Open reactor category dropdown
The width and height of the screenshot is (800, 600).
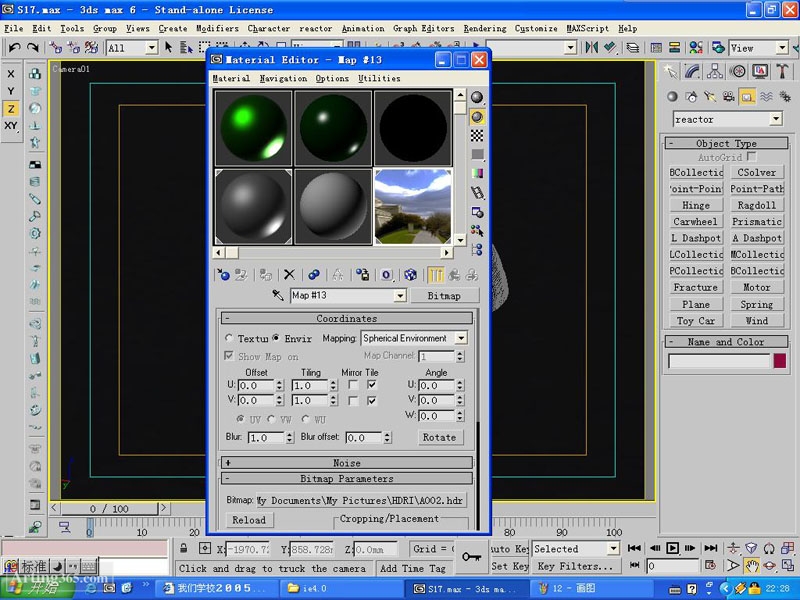click(776, 119)
